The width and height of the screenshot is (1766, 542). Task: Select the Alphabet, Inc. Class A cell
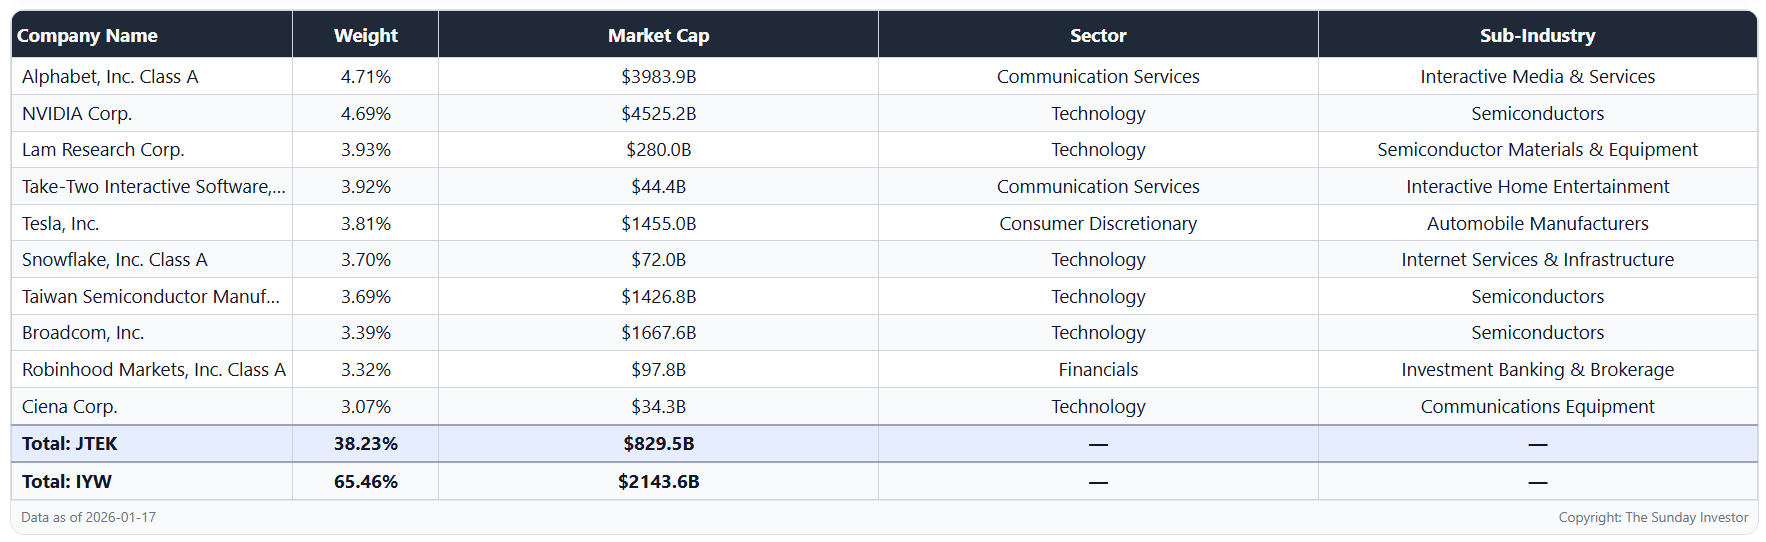pos(110,77)
